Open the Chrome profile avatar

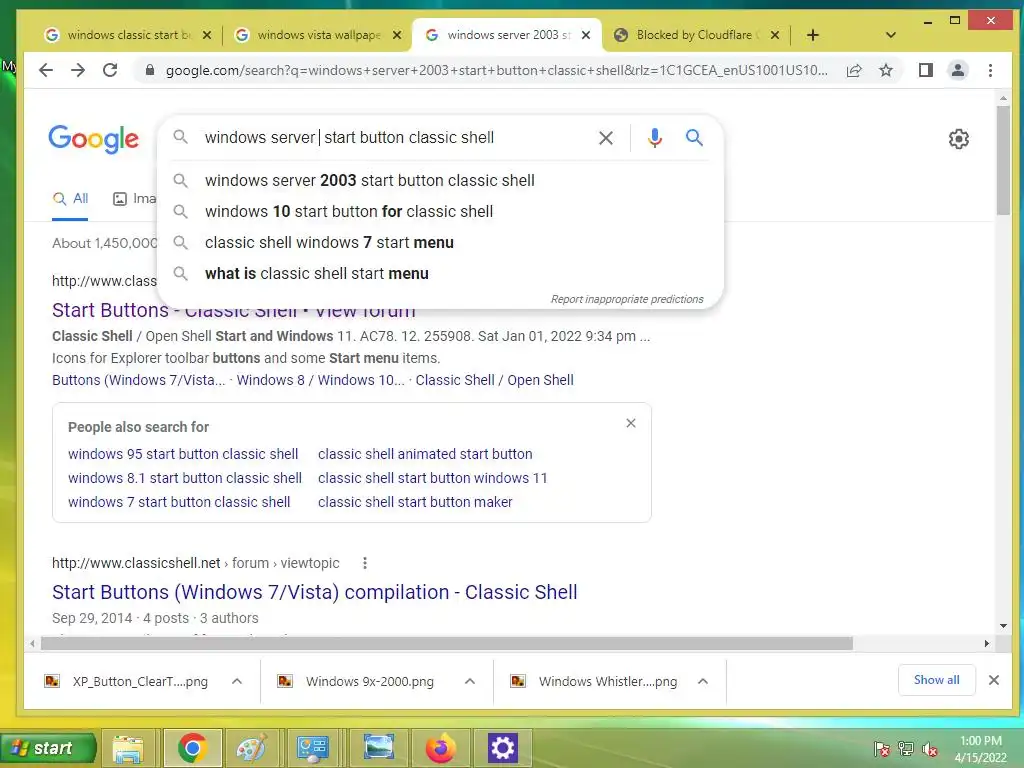(957, 70)
